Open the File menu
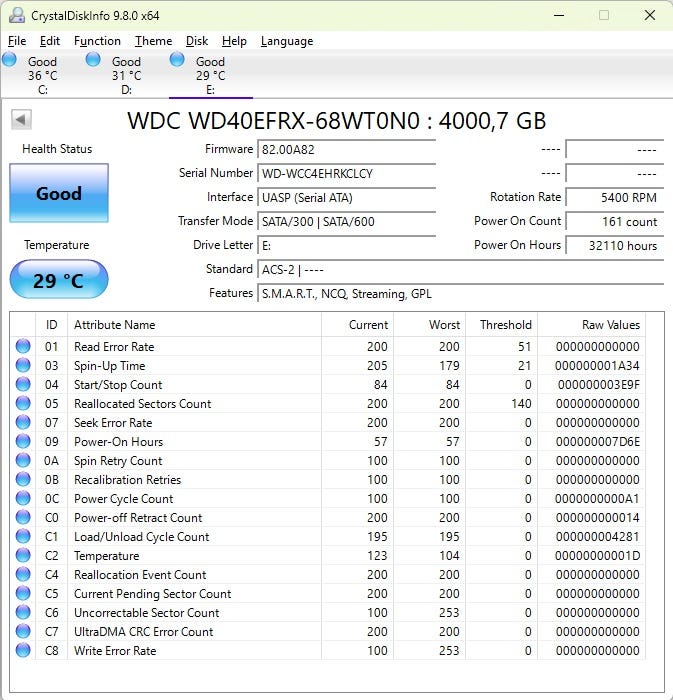 (17, 41)
